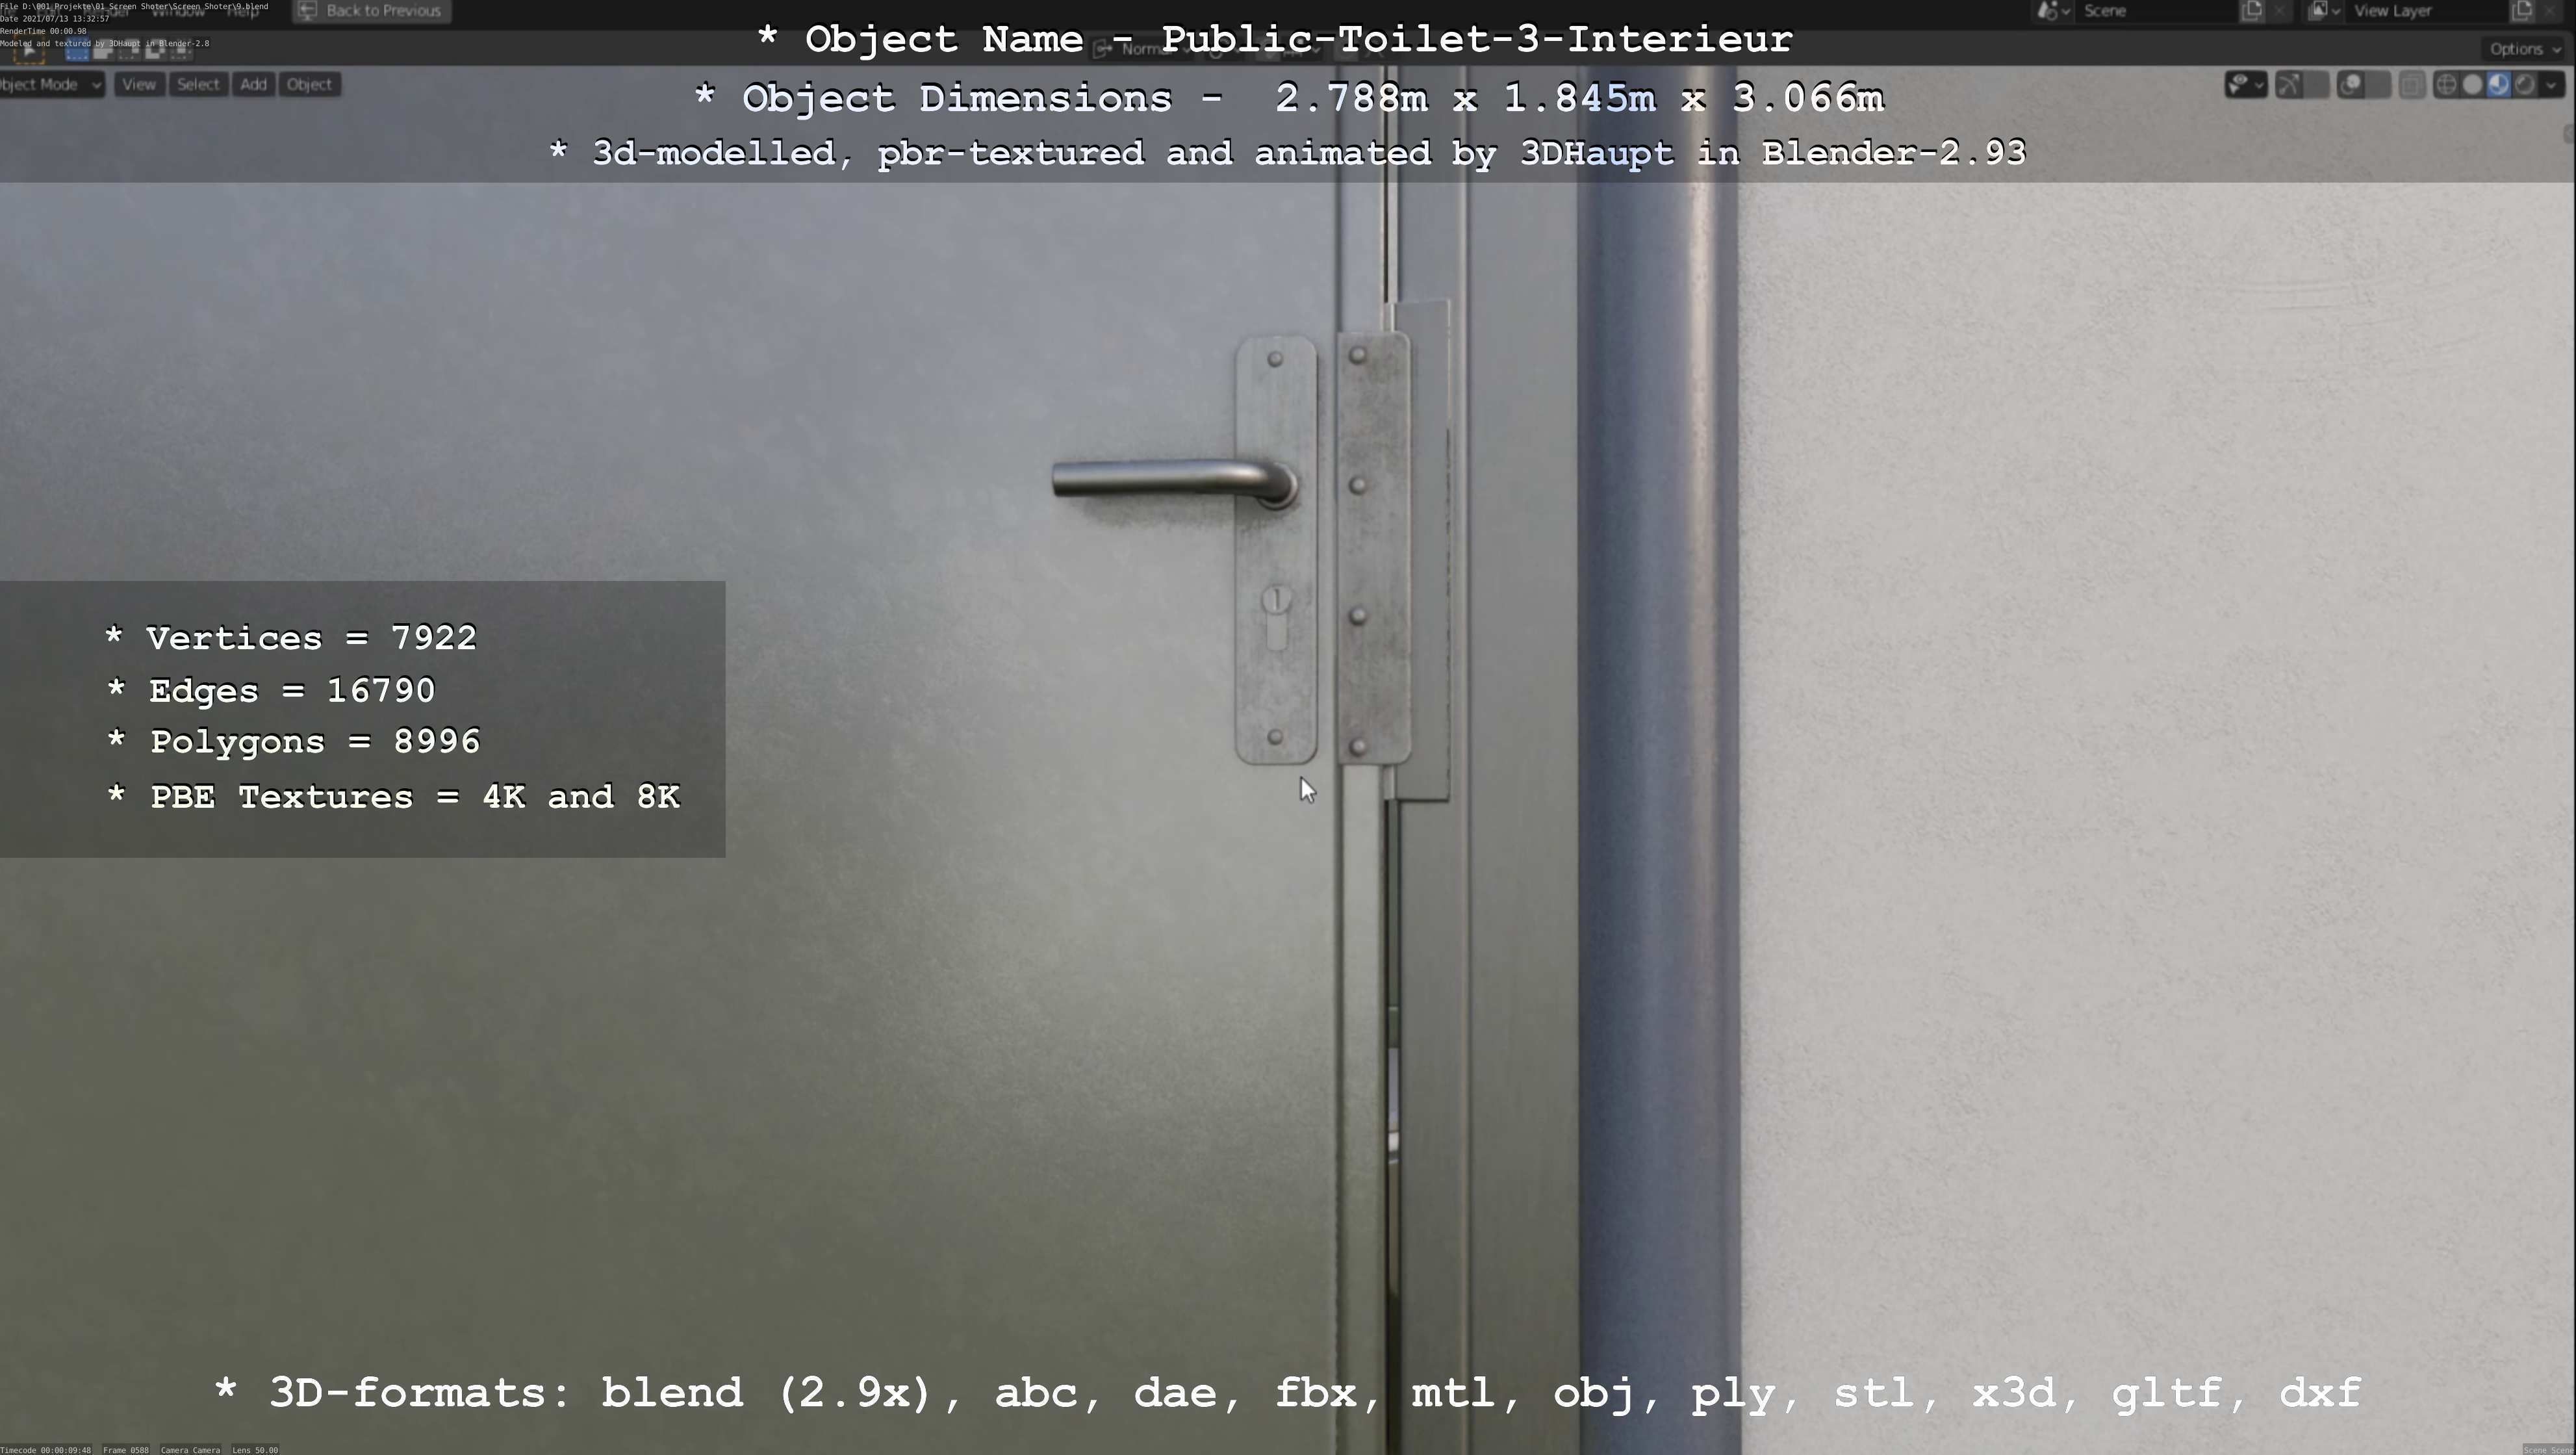
Task: Open the scene browse icon dropdown
Action: (2053, 11)
